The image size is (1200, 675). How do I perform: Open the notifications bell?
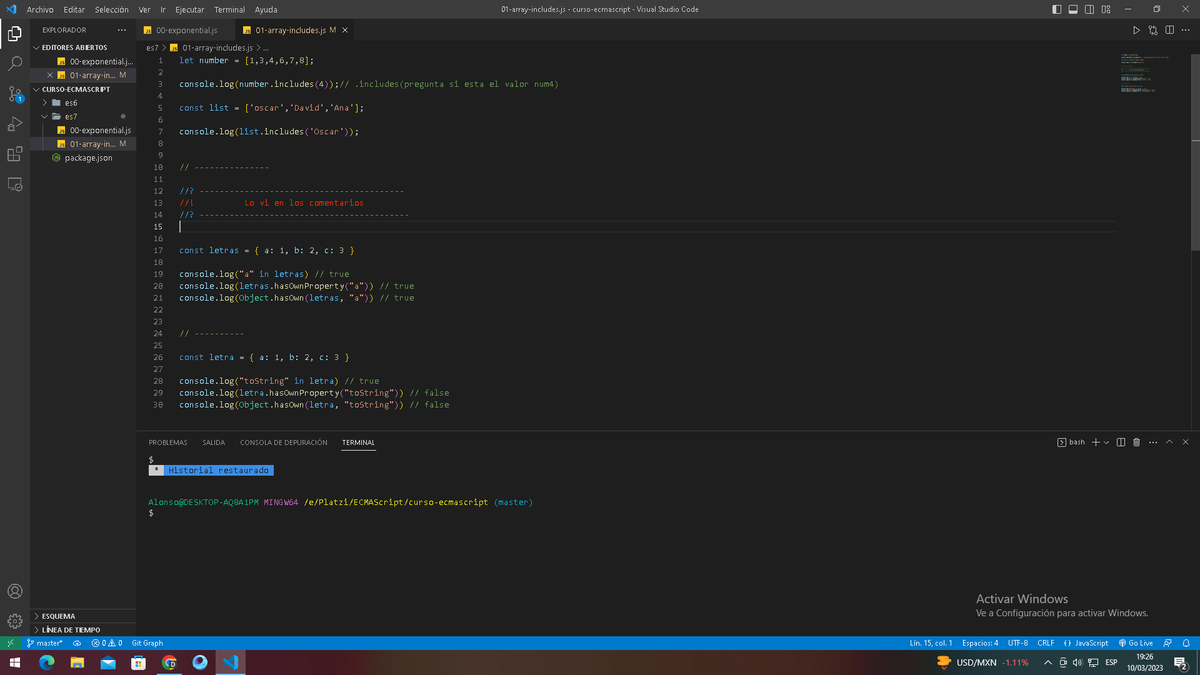[1186, 643]
